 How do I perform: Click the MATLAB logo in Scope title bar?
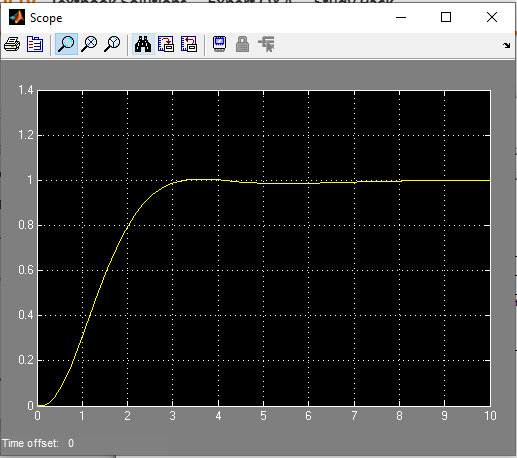17,17
